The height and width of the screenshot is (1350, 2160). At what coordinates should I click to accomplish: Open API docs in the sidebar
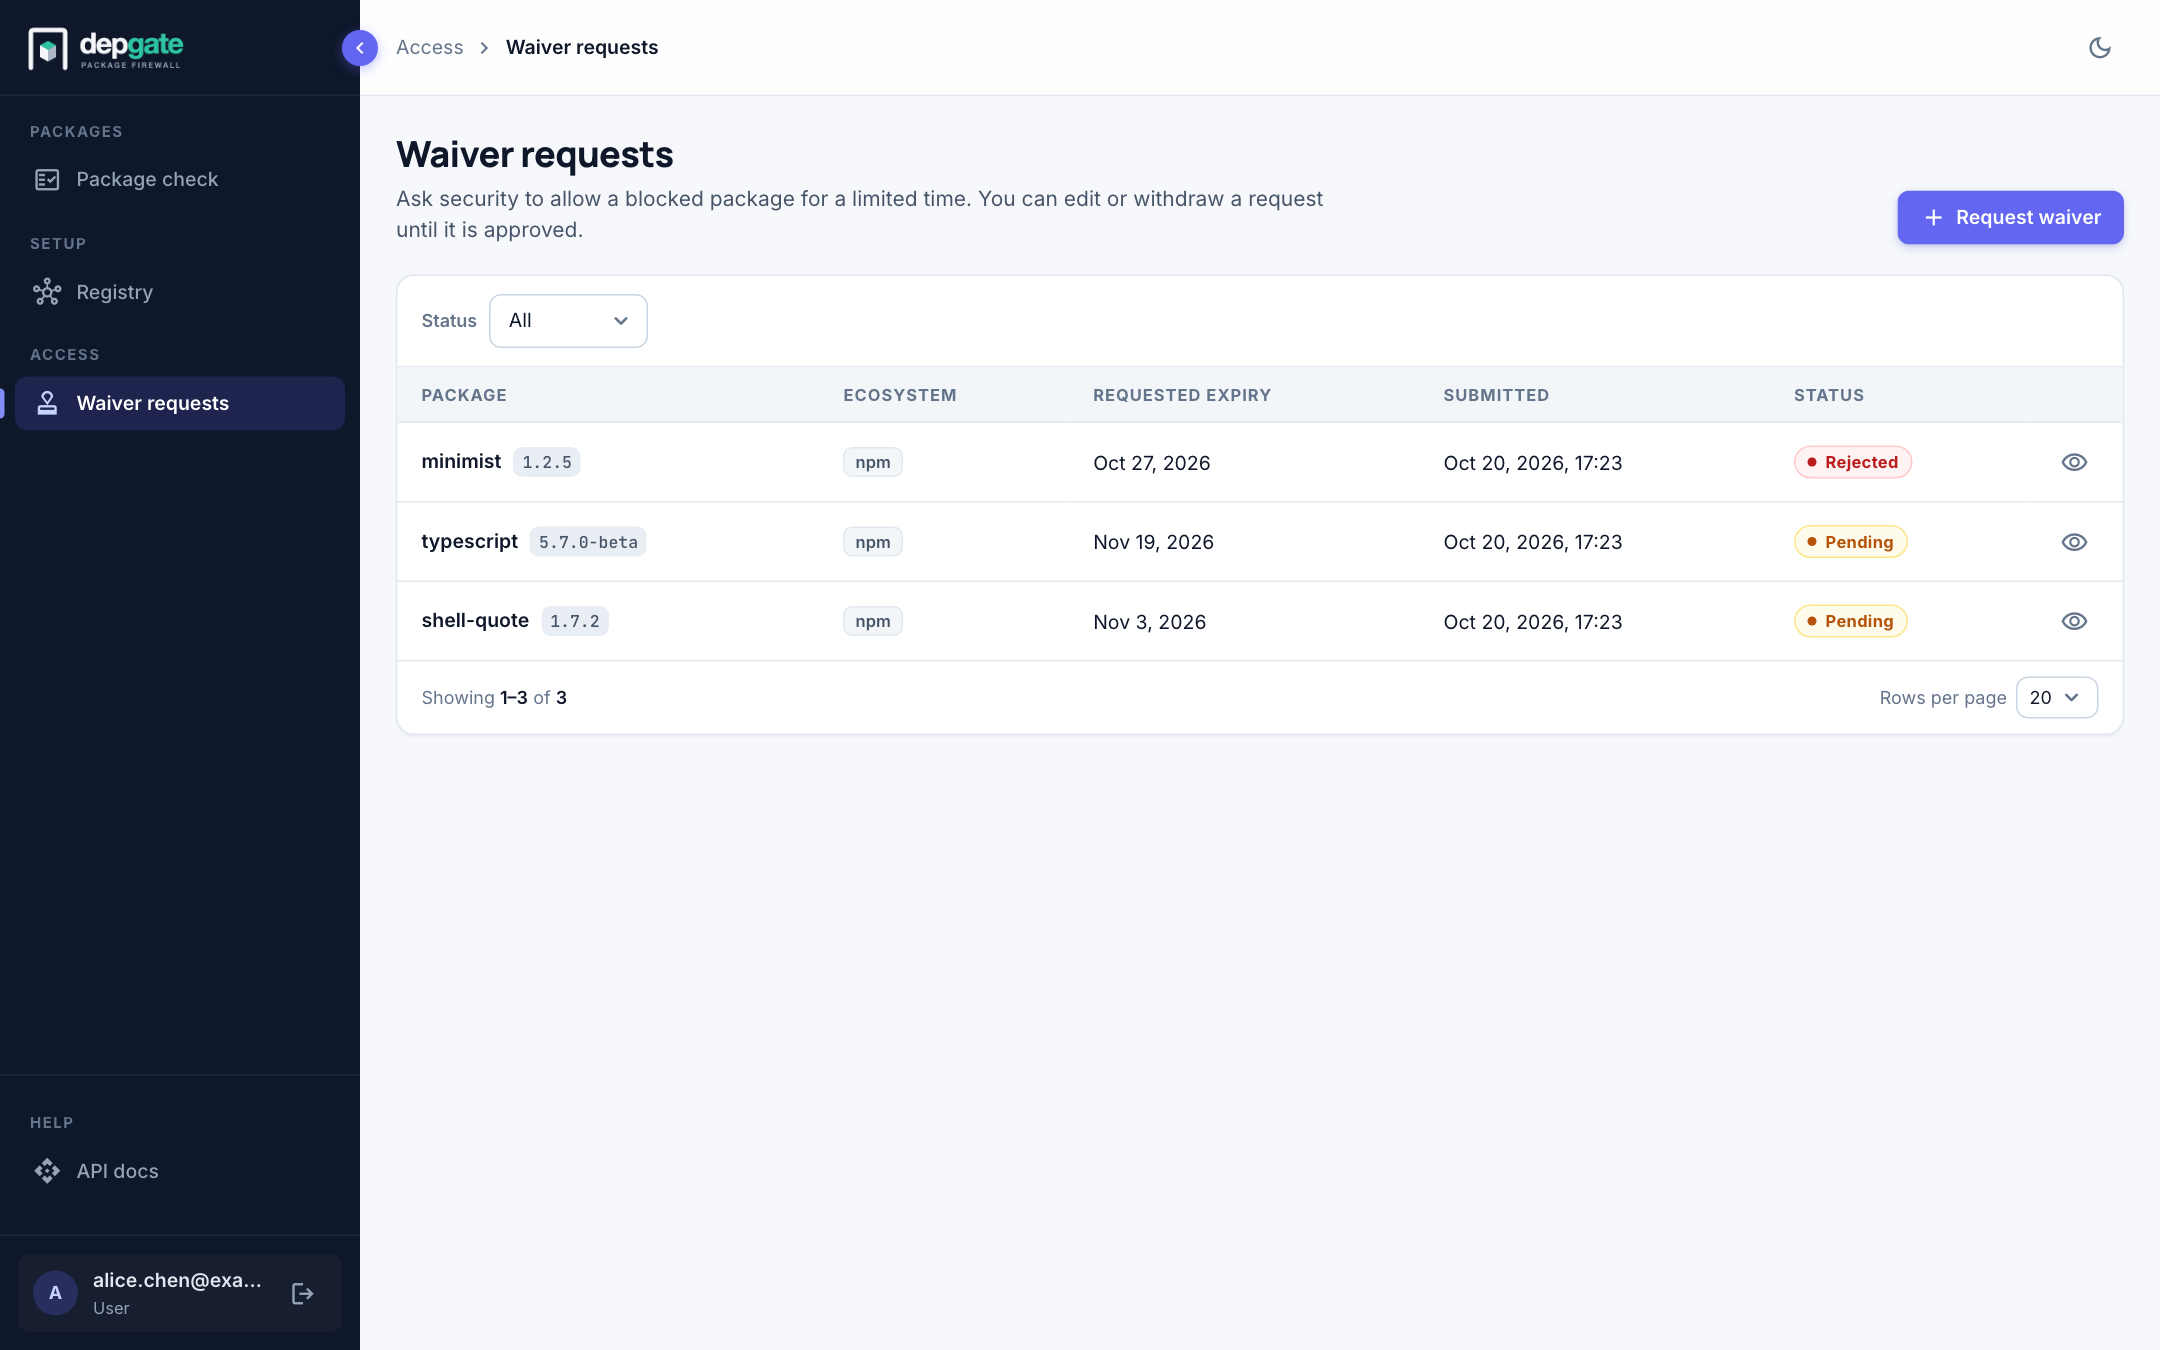(x=180, y=1171)
